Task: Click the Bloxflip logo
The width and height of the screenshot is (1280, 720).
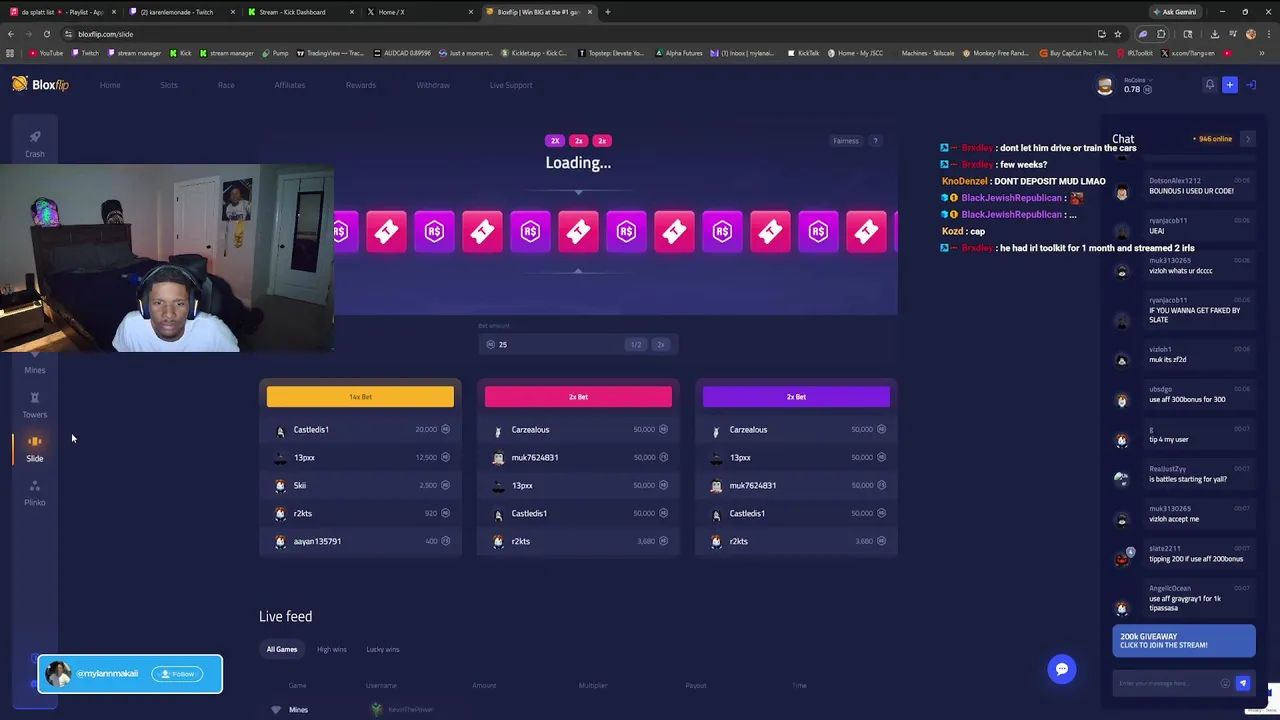Action: tap(40, 85)
